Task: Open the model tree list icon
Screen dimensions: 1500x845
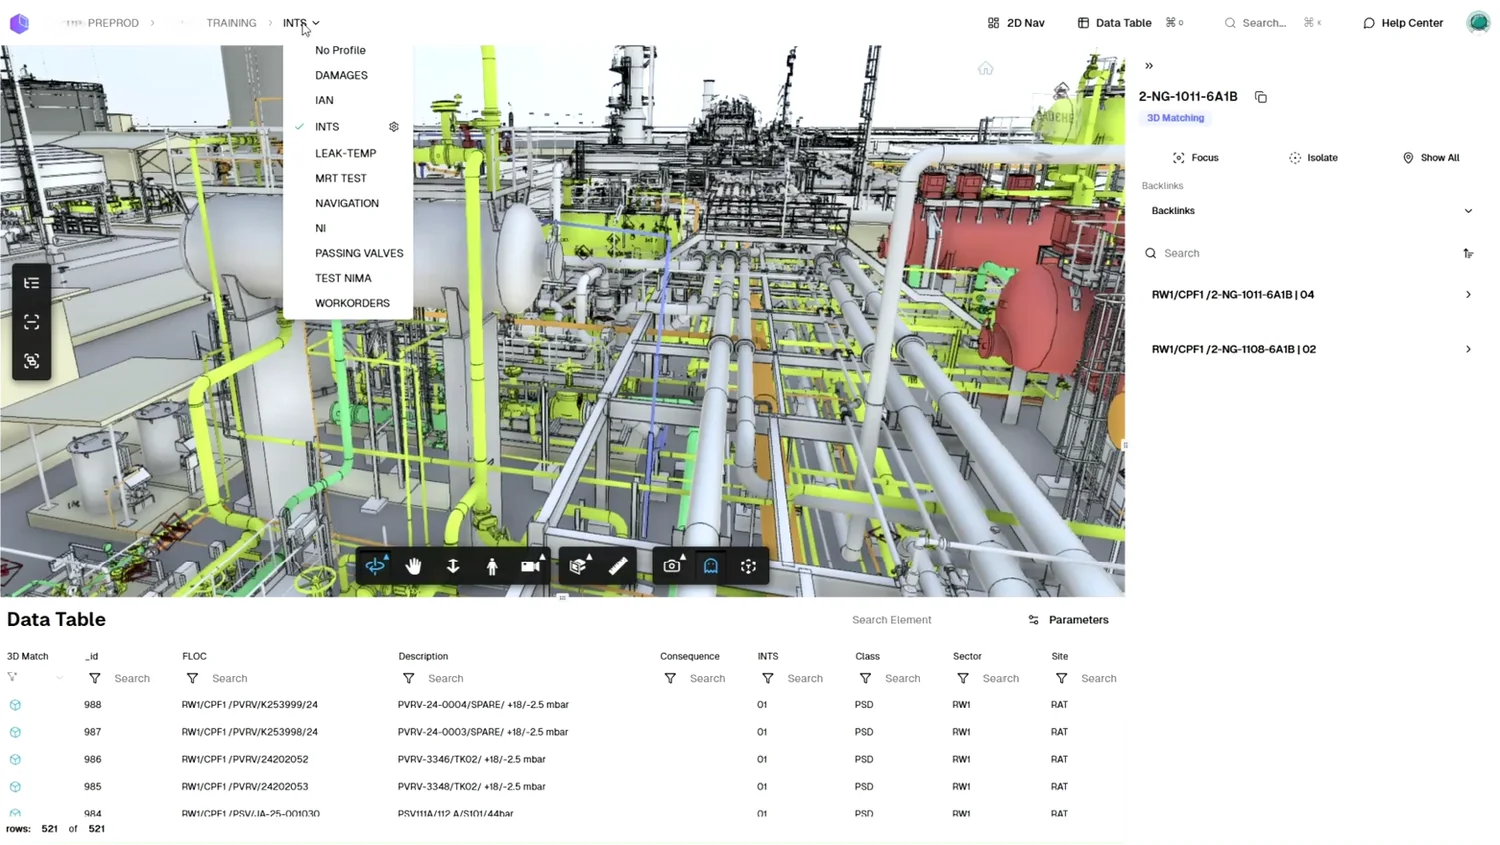Action: coord(32,283)
